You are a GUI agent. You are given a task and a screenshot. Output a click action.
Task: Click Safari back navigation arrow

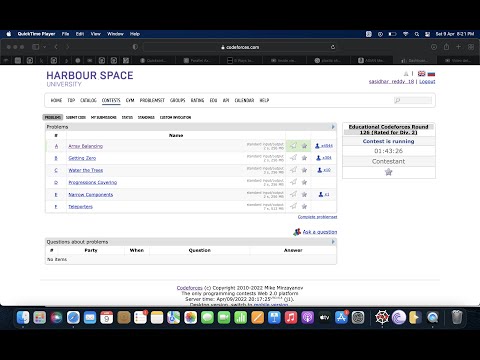tap(56, 47)
